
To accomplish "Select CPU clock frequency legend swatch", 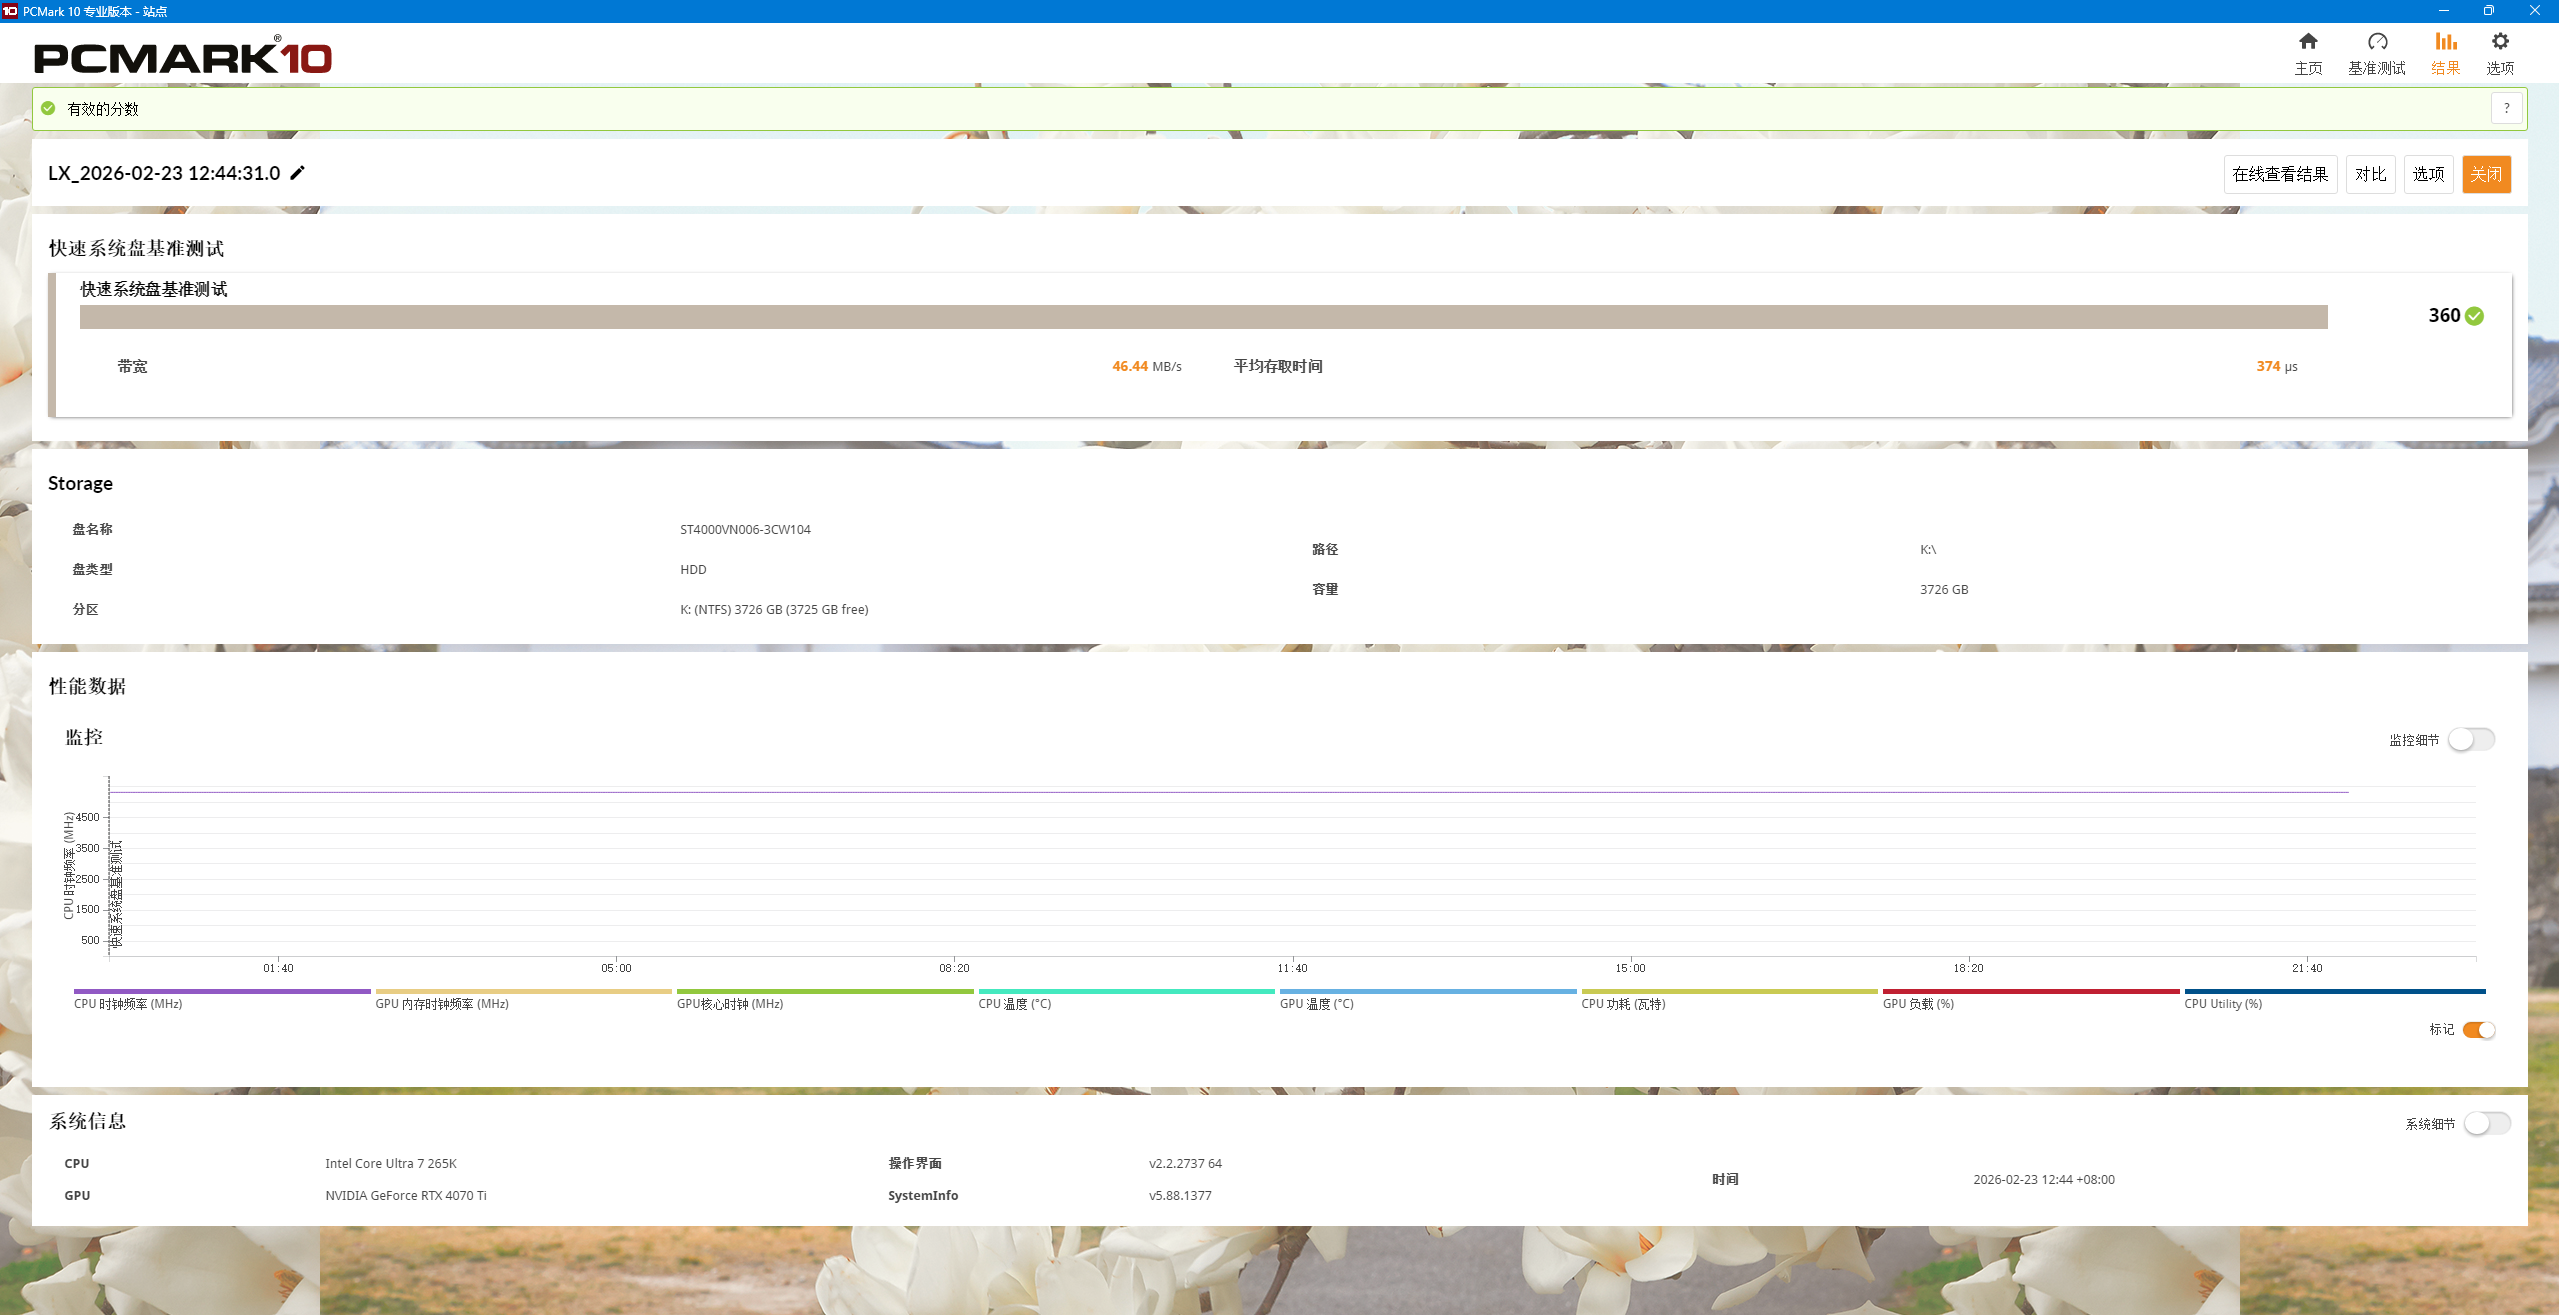I will [222, 992].
